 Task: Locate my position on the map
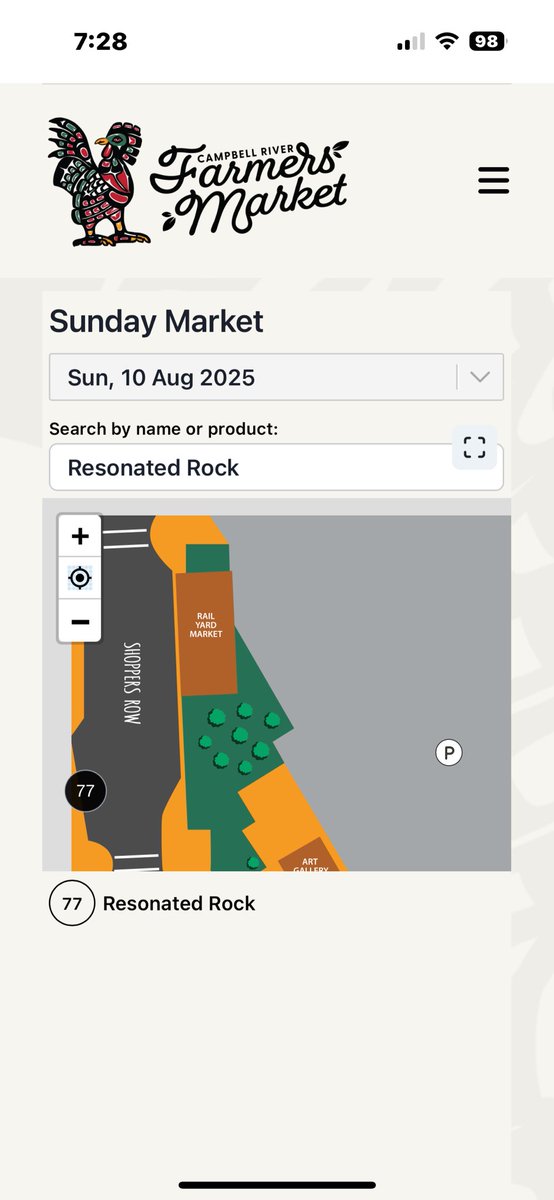80,579
